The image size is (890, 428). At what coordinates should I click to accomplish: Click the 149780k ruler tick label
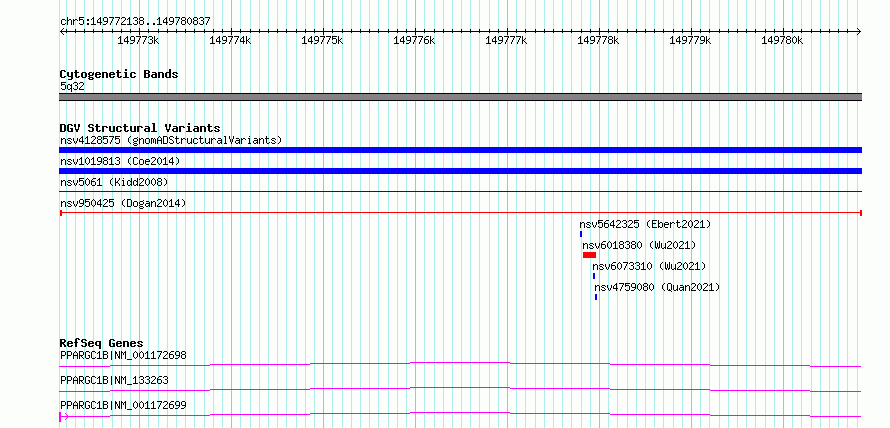click(782, 41)
